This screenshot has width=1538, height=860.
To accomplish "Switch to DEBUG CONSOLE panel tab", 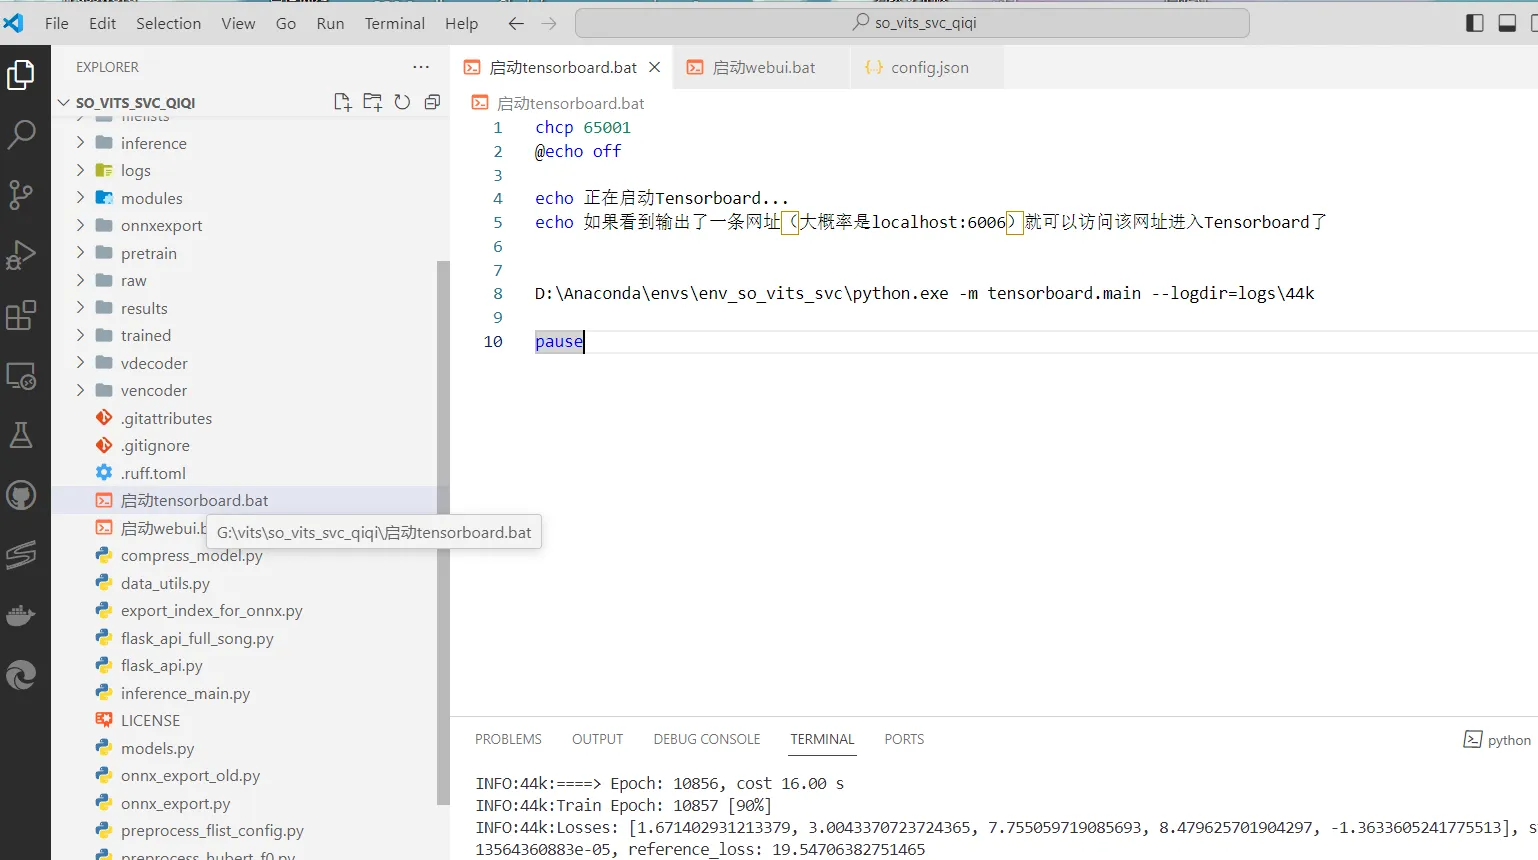I will click(707, 739).
